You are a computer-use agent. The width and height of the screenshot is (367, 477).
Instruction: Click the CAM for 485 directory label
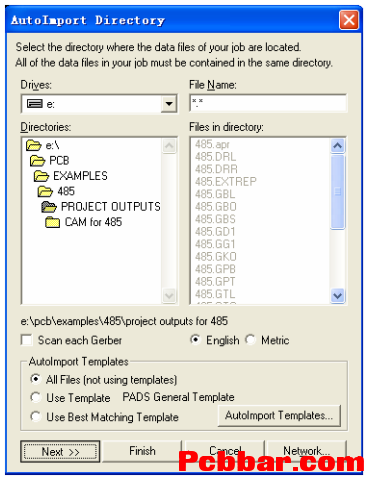point(93,222)
